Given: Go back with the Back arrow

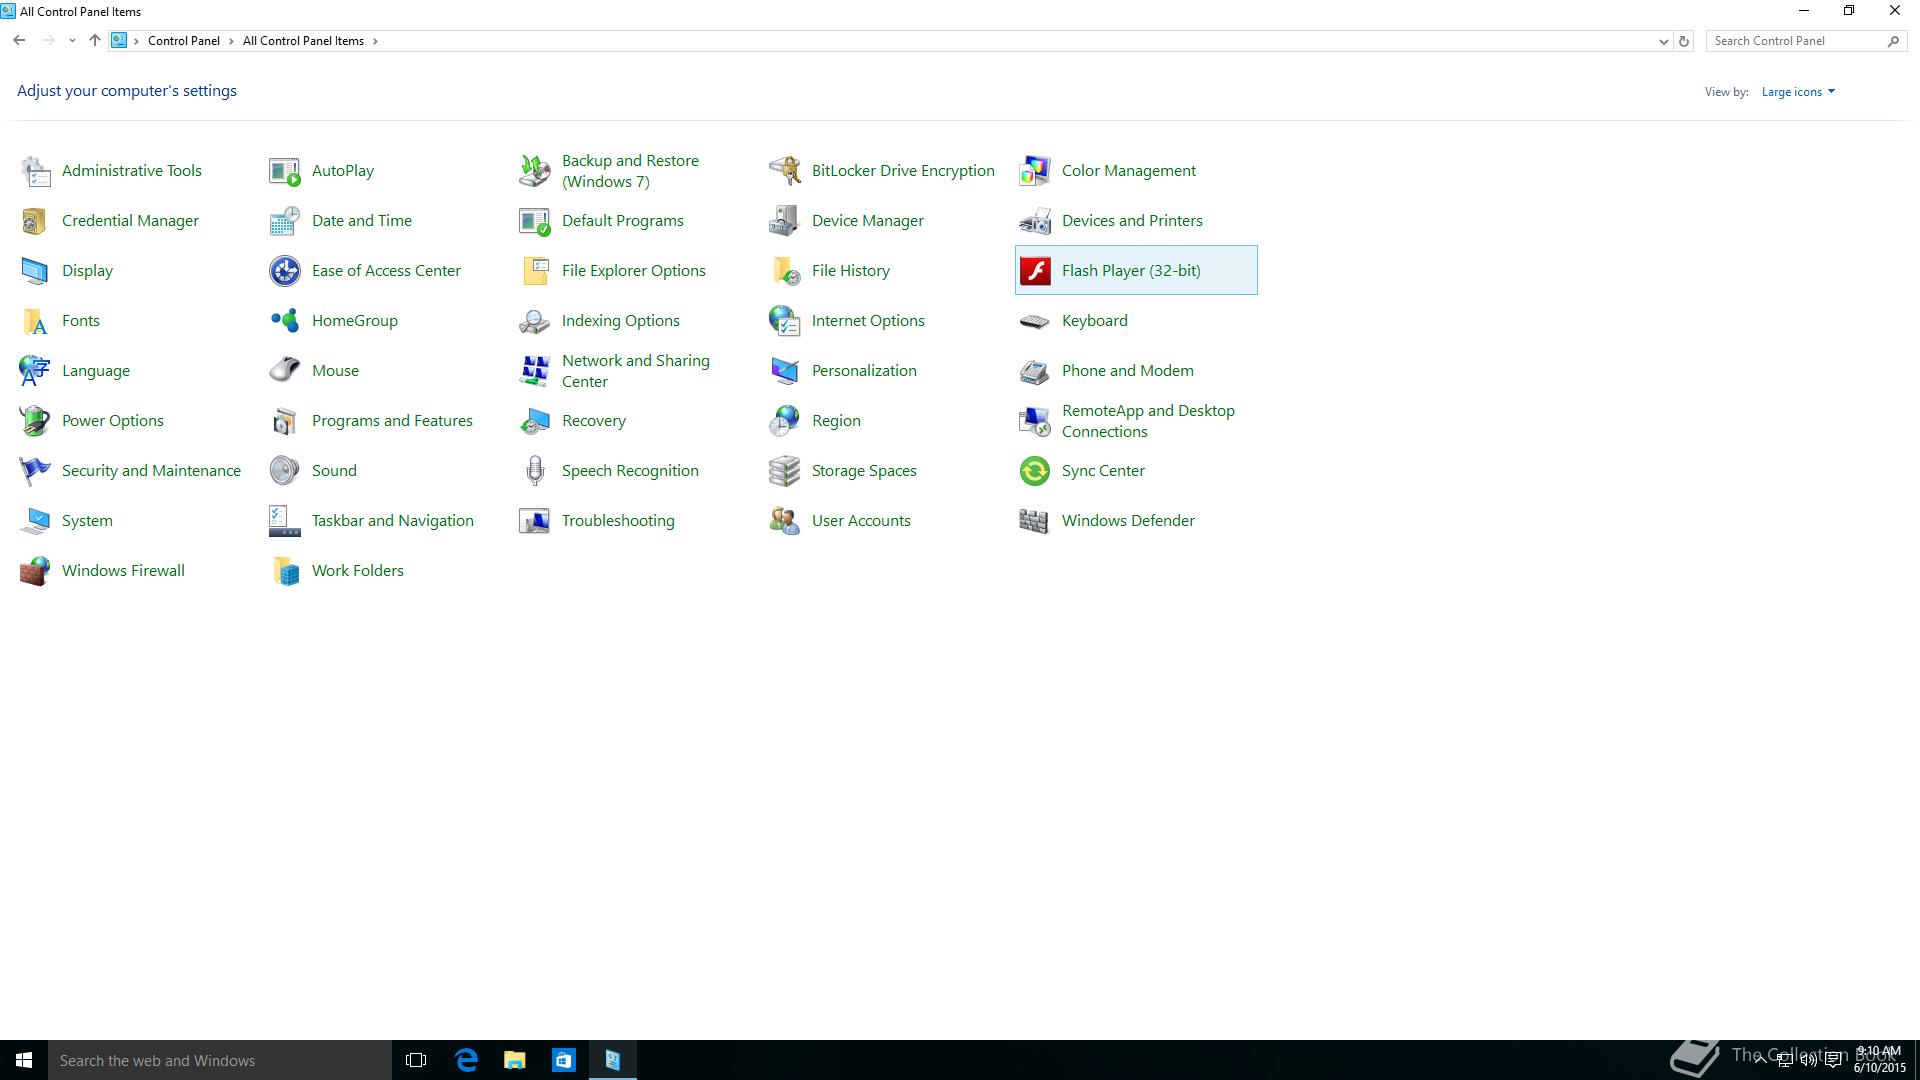Looking at the screenshot, I should point(19,41).
